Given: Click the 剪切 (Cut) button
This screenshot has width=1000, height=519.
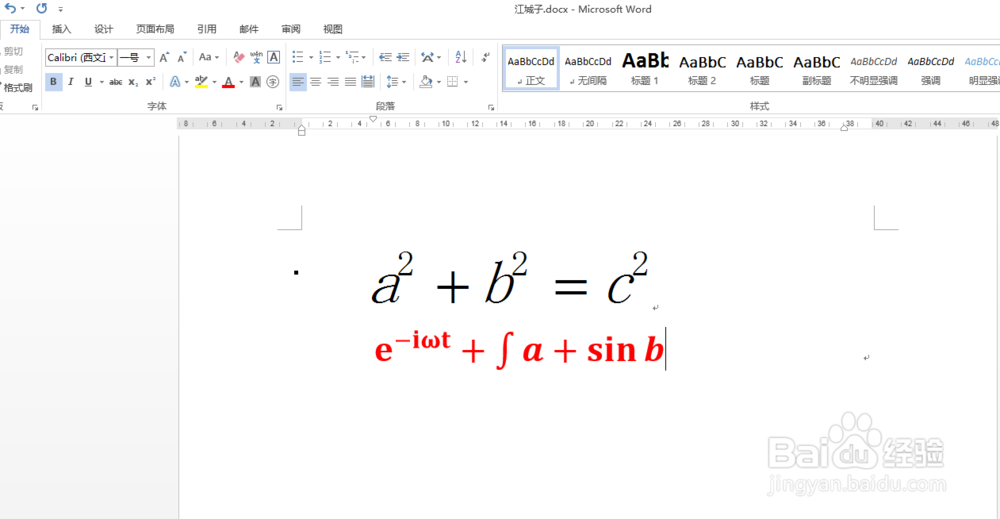Looking at the screenshot, I should point(12,51).
